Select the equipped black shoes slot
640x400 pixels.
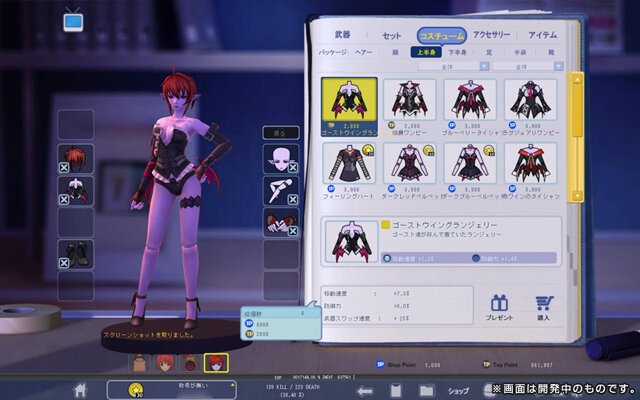[76, 255]
